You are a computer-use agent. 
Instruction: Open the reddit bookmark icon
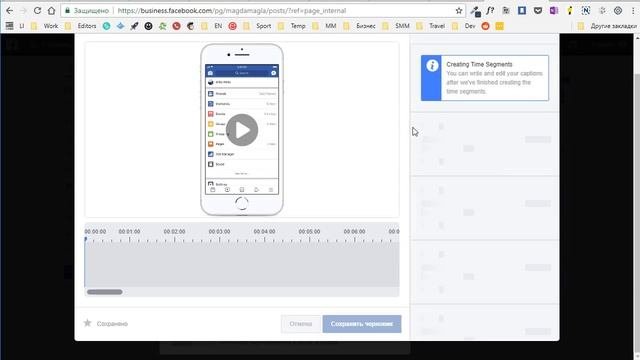point(485,26)
